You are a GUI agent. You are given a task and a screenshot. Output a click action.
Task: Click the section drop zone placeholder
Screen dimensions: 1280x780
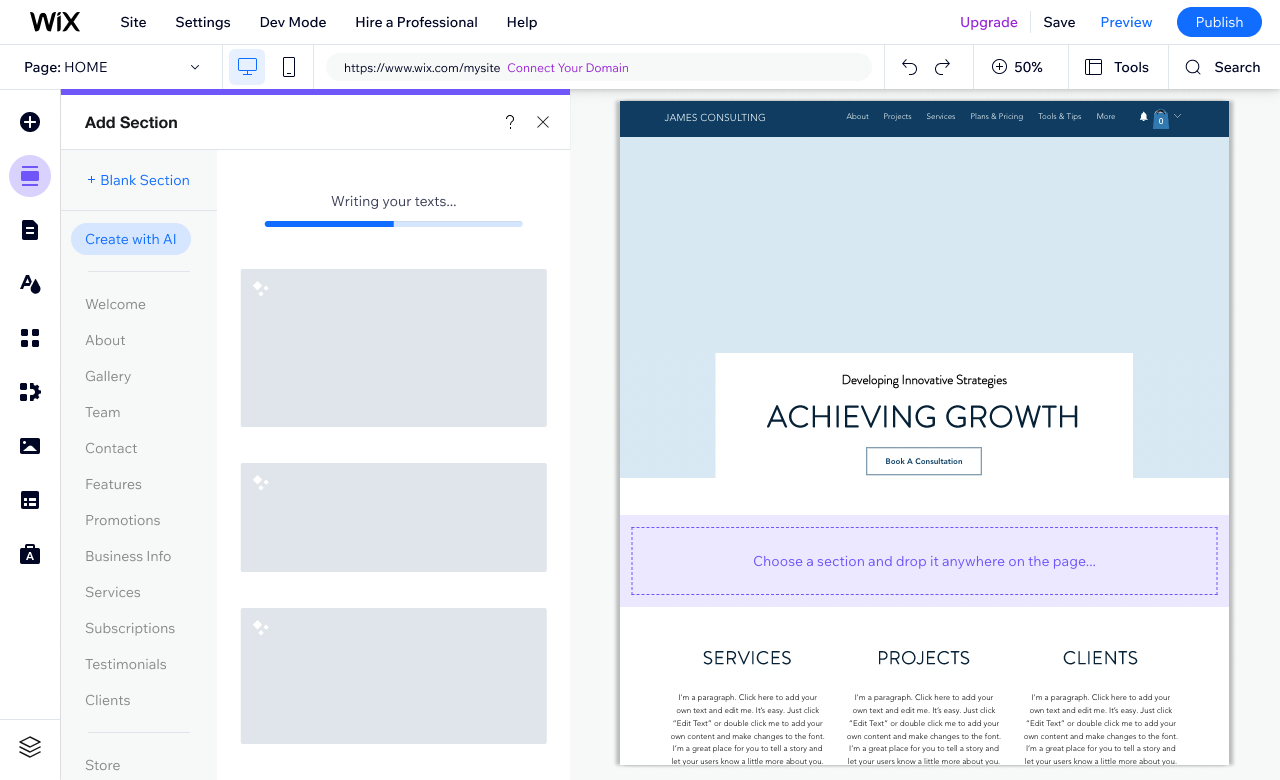click(x=924, y=561)
